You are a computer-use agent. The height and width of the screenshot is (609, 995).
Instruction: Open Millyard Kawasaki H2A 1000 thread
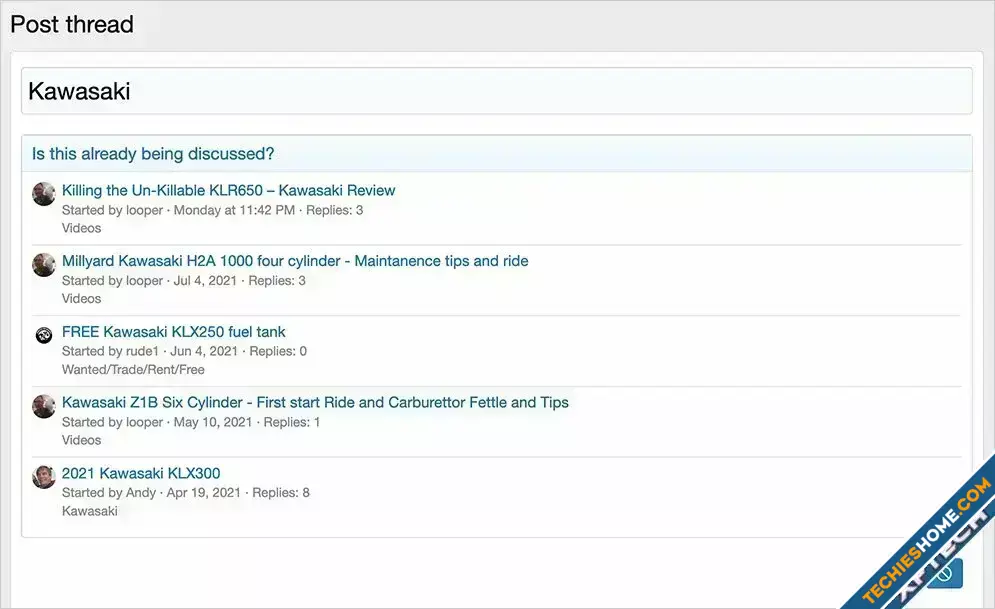point(295,261)
